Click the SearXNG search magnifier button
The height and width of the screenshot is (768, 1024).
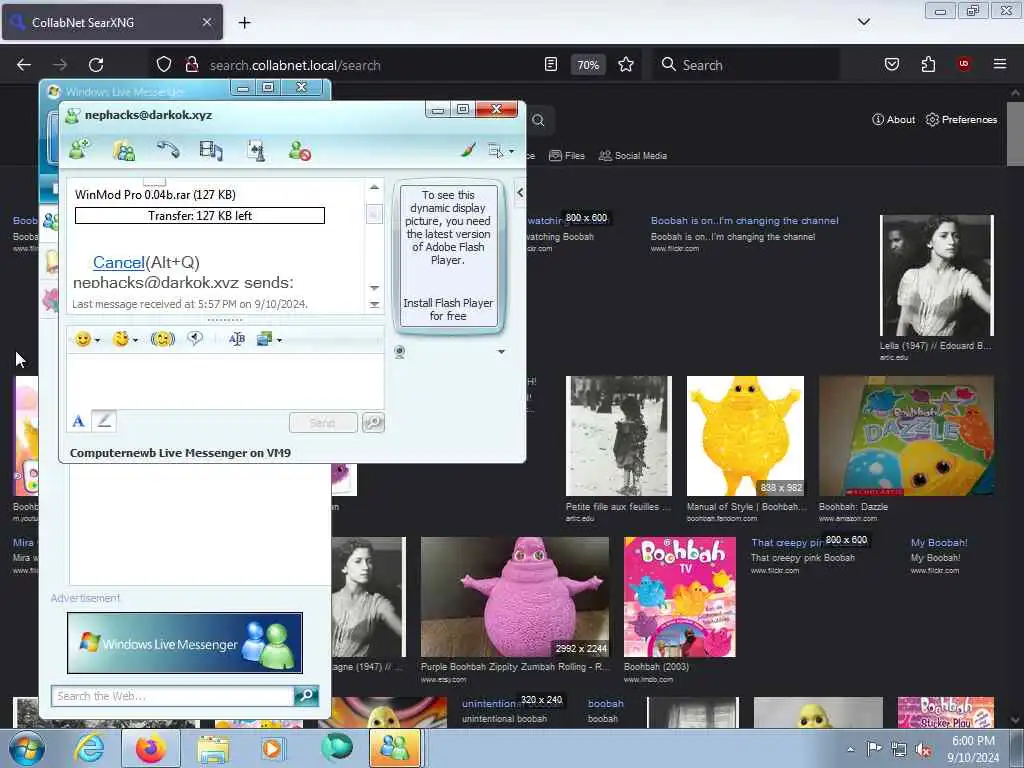coord(538,120)
